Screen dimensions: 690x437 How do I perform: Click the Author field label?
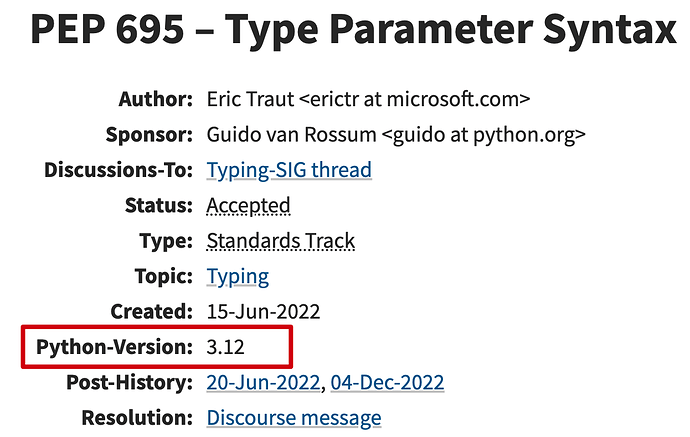click(156, 99)
